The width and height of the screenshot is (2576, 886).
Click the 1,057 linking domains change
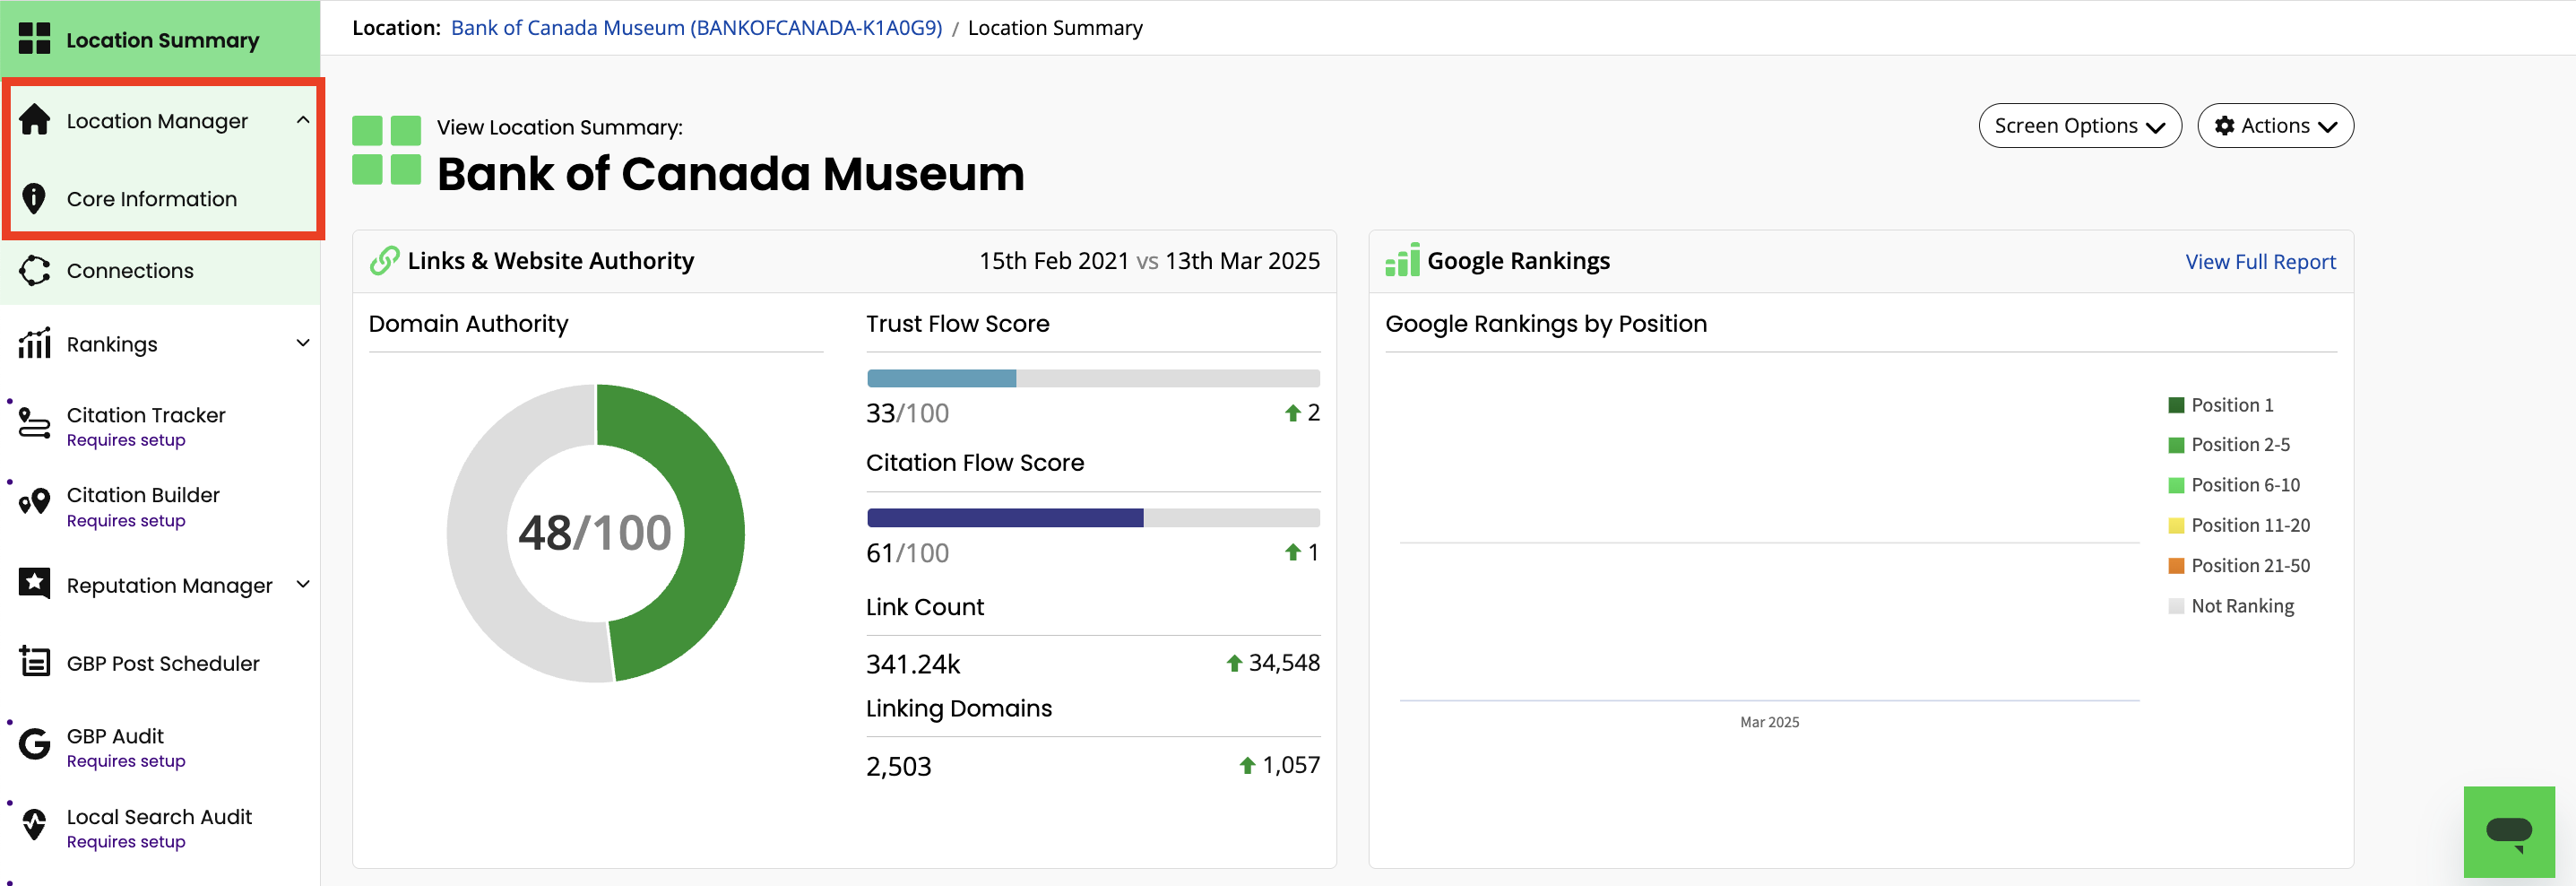point(1291,765)
